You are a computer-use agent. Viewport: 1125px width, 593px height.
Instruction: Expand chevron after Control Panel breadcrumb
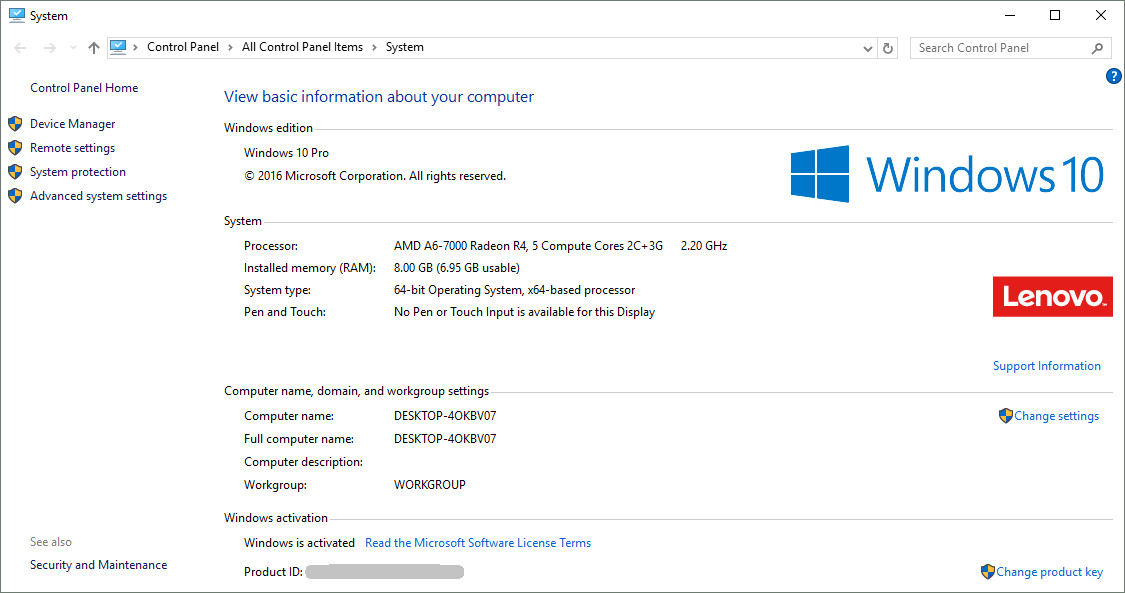[x=230, y=47]
